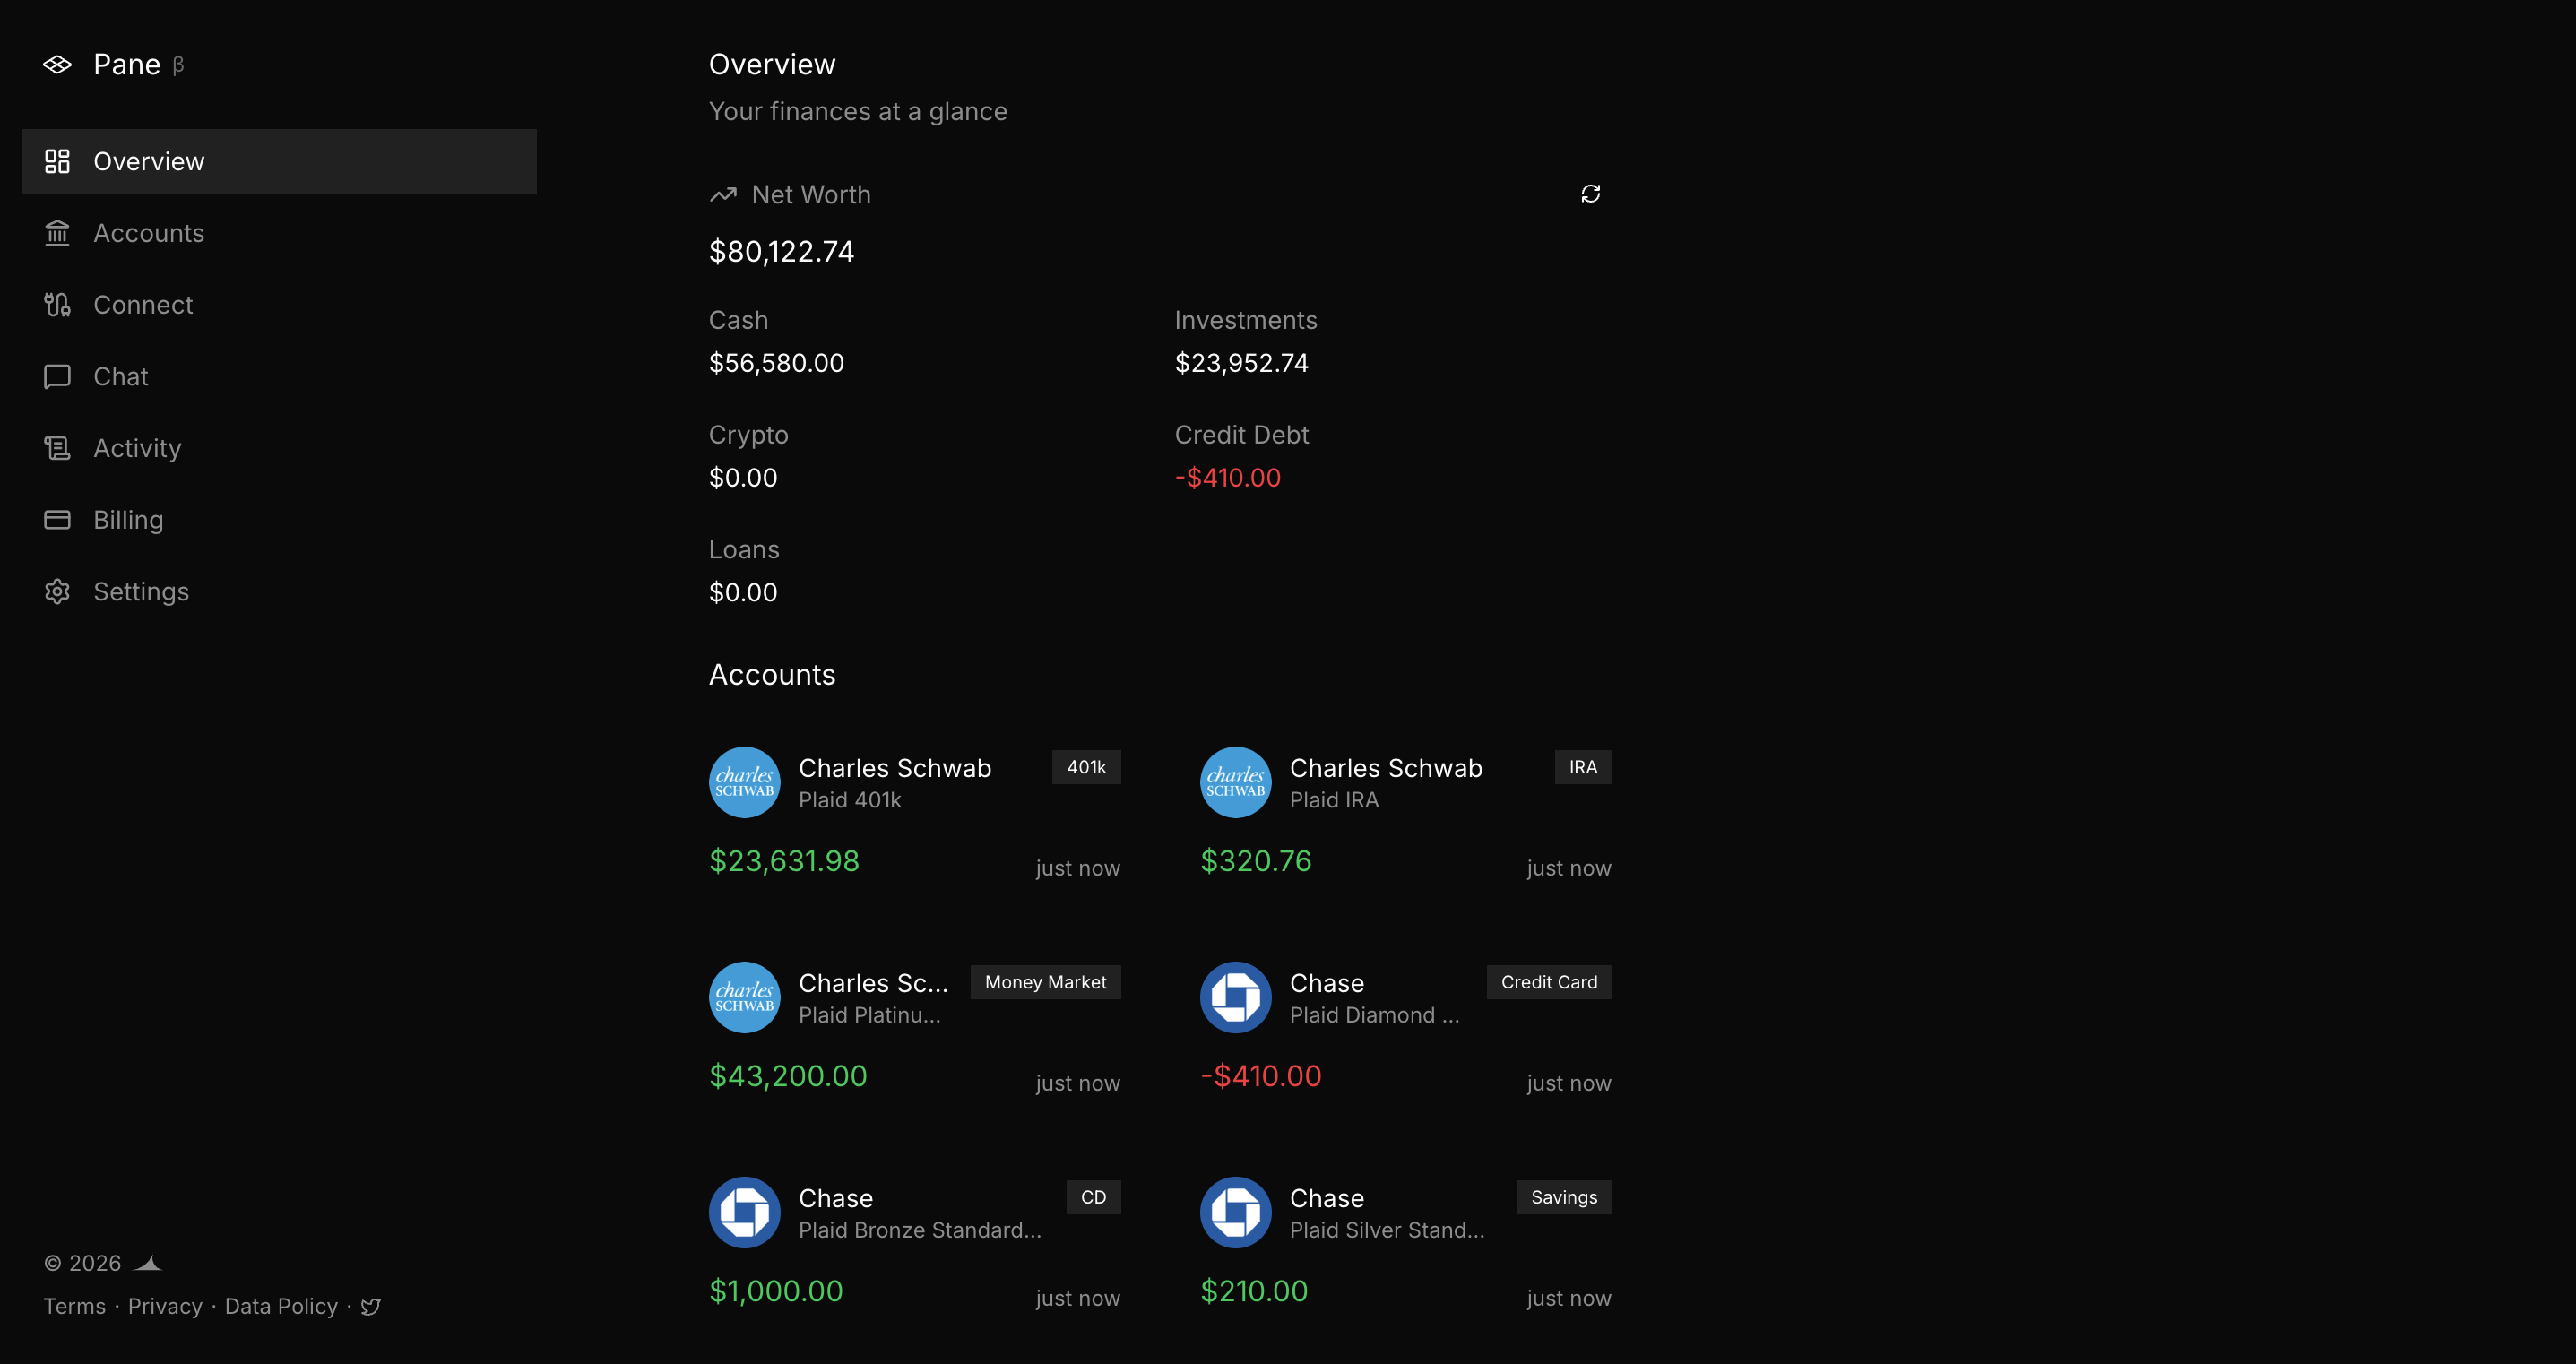Image resolution: width=2576 pixels, height=1364 pixels.
Task: Refresh net worth with the sync icon
Action: pyautogui.click(x=1590, y=194)
